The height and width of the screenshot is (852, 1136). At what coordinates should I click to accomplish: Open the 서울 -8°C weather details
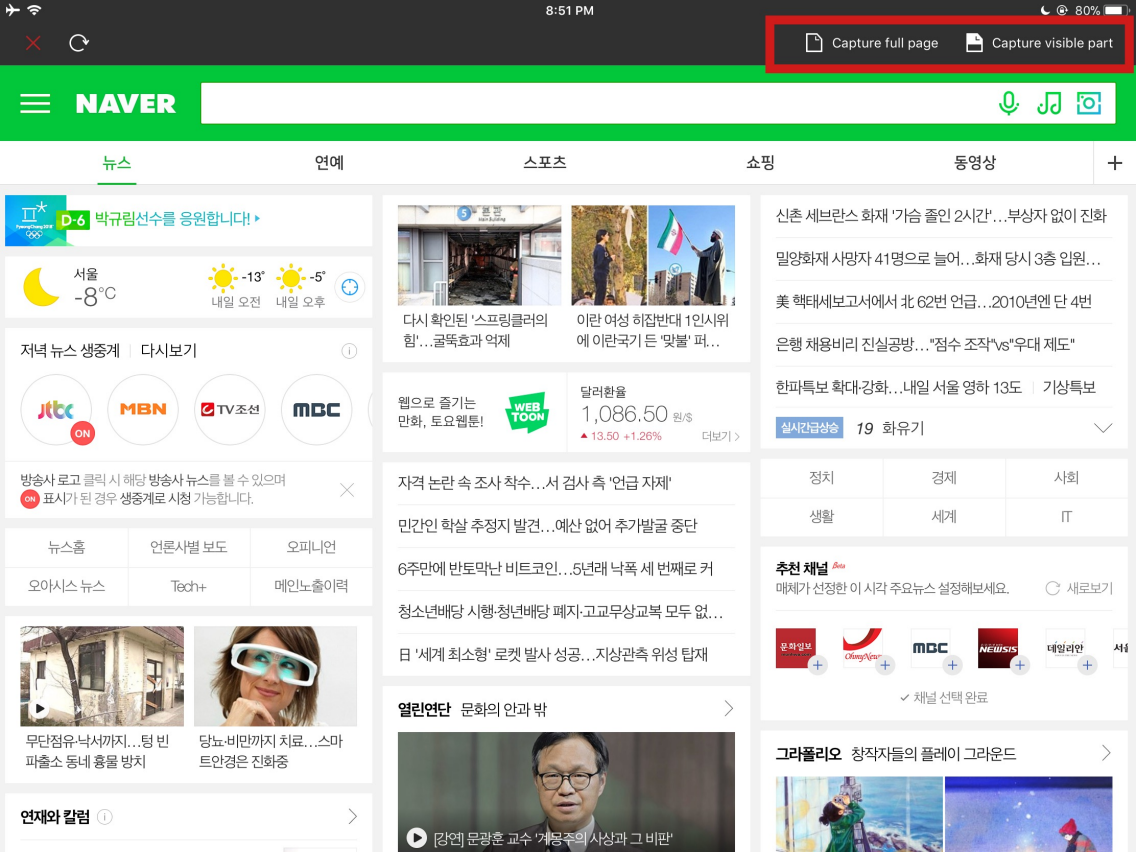[x=70, y=287]
